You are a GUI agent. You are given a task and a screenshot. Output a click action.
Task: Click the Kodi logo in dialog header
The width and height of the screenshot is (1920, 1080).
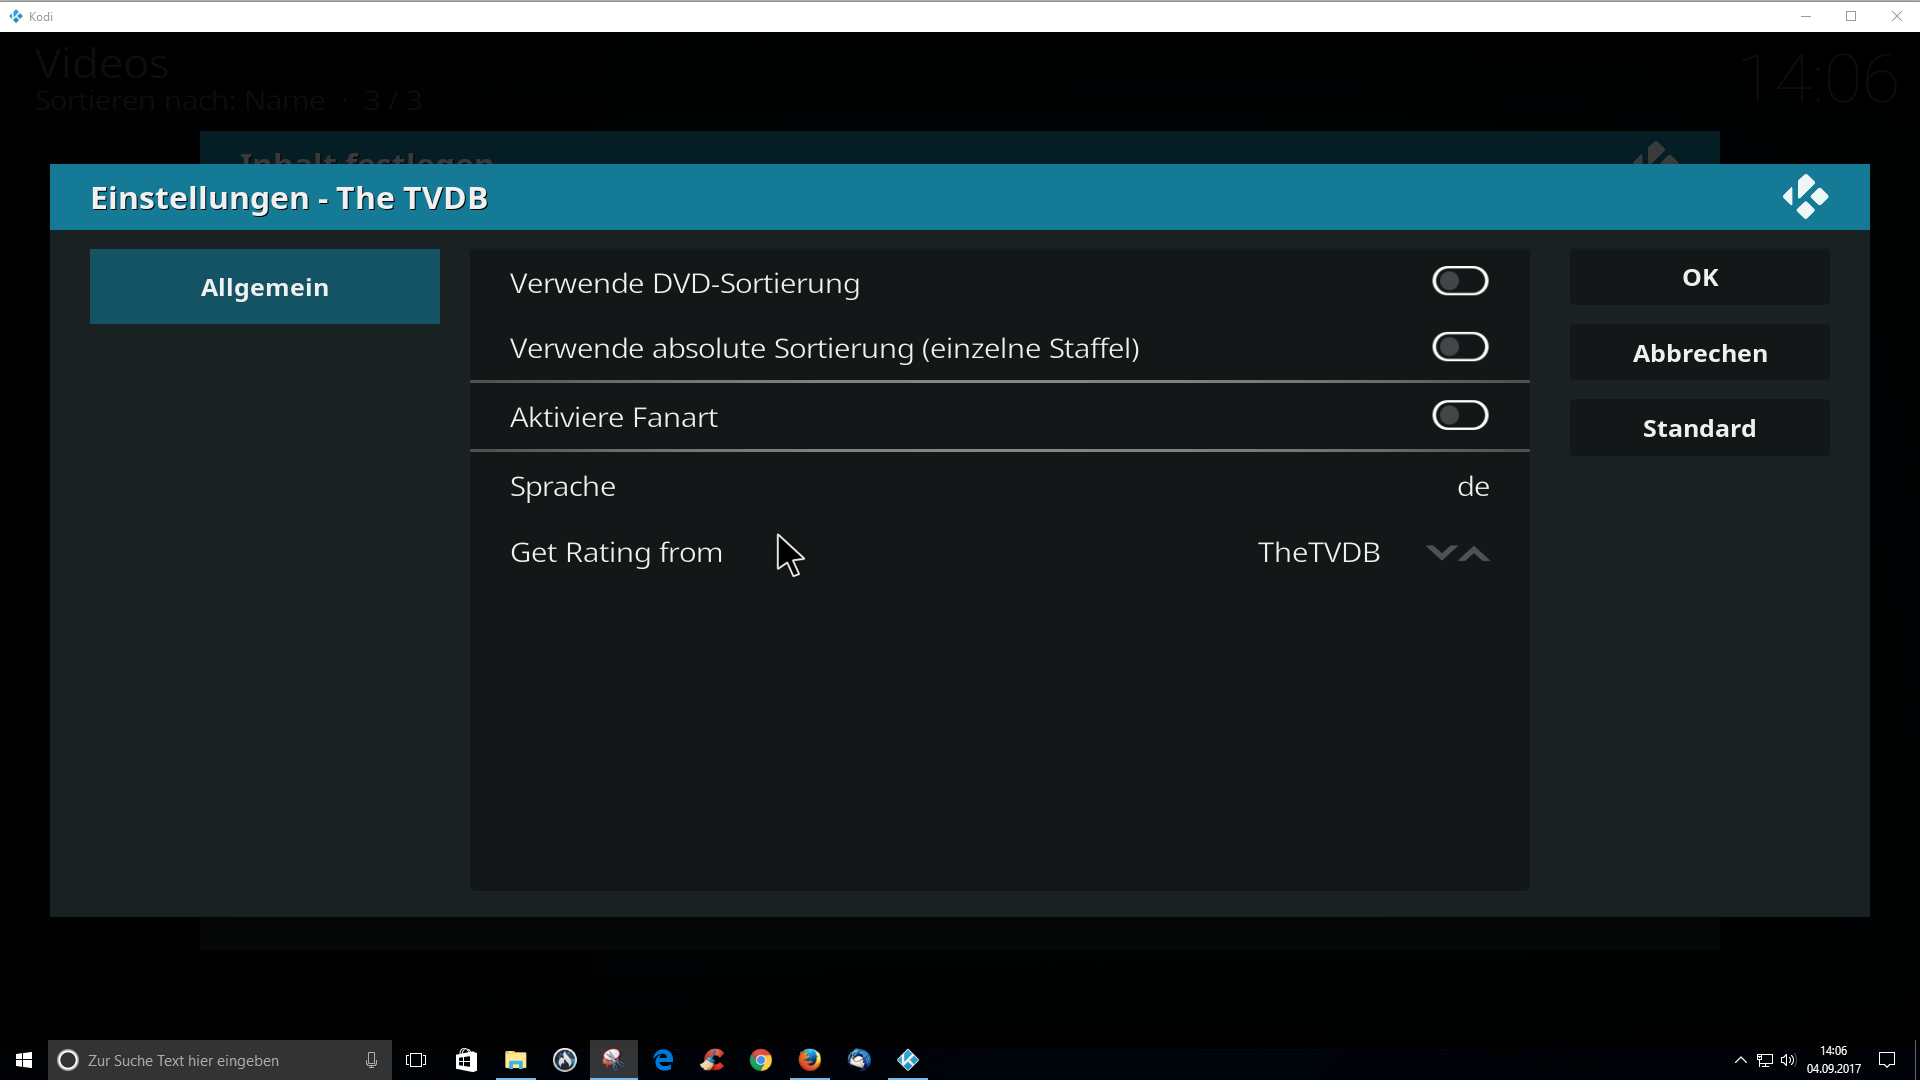point(1805,197)
